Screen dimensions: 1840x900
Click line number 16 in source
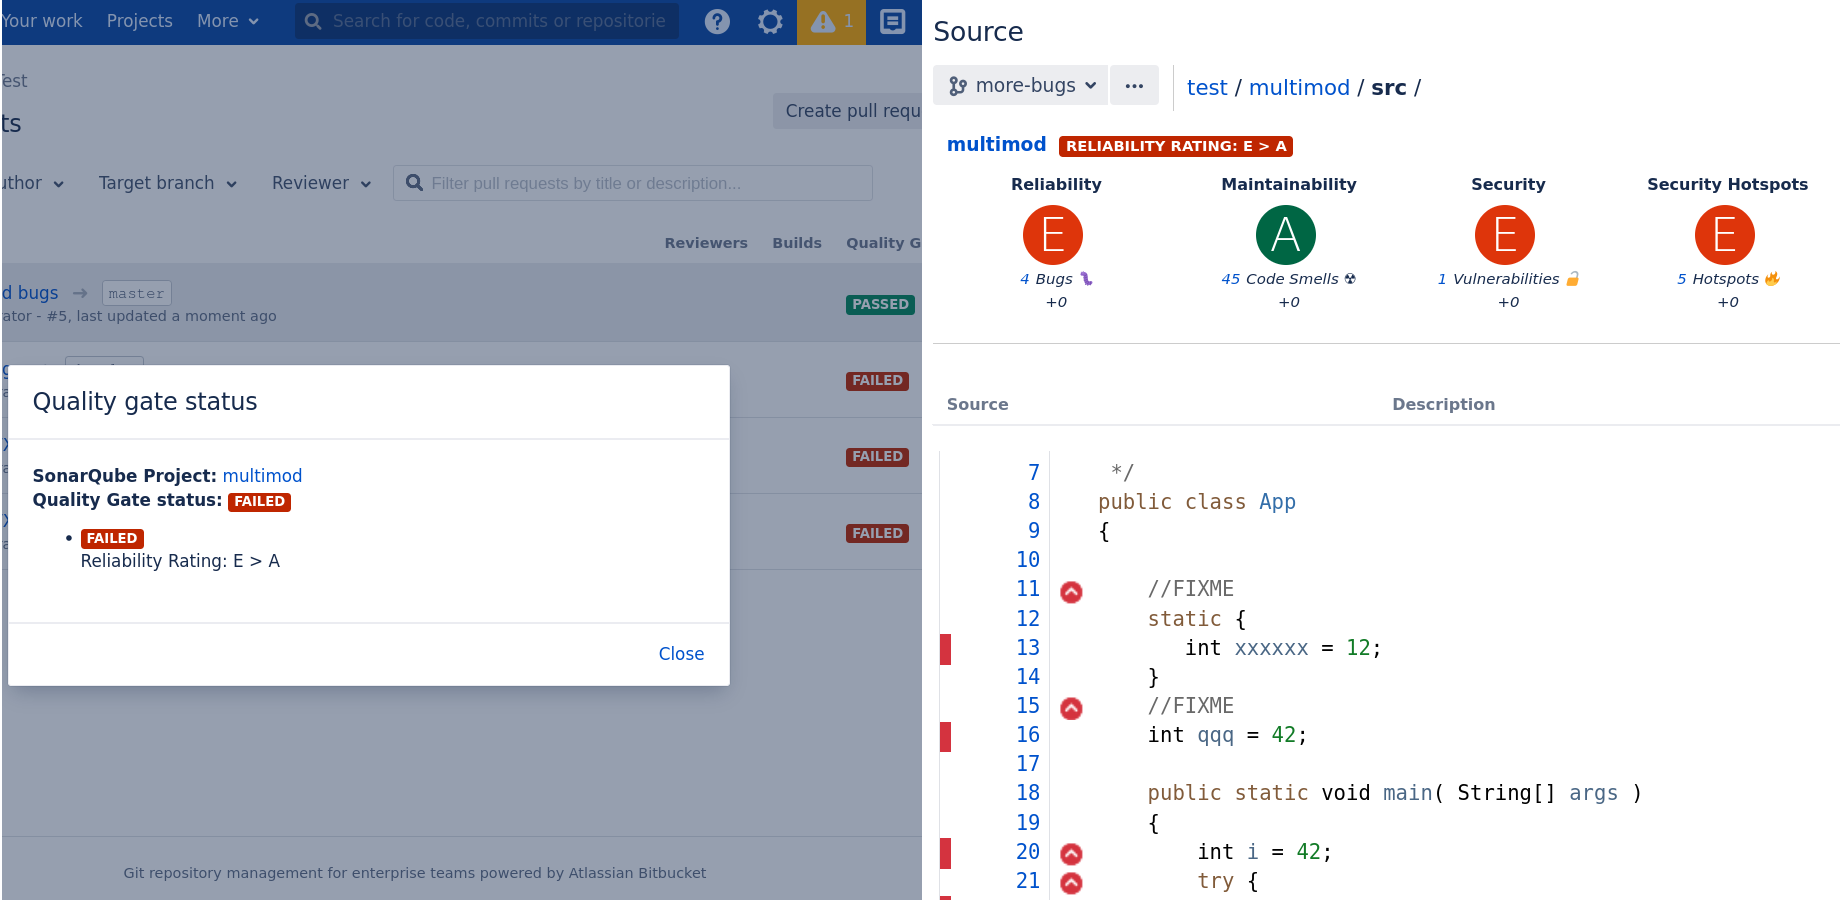coord(1028,735)
